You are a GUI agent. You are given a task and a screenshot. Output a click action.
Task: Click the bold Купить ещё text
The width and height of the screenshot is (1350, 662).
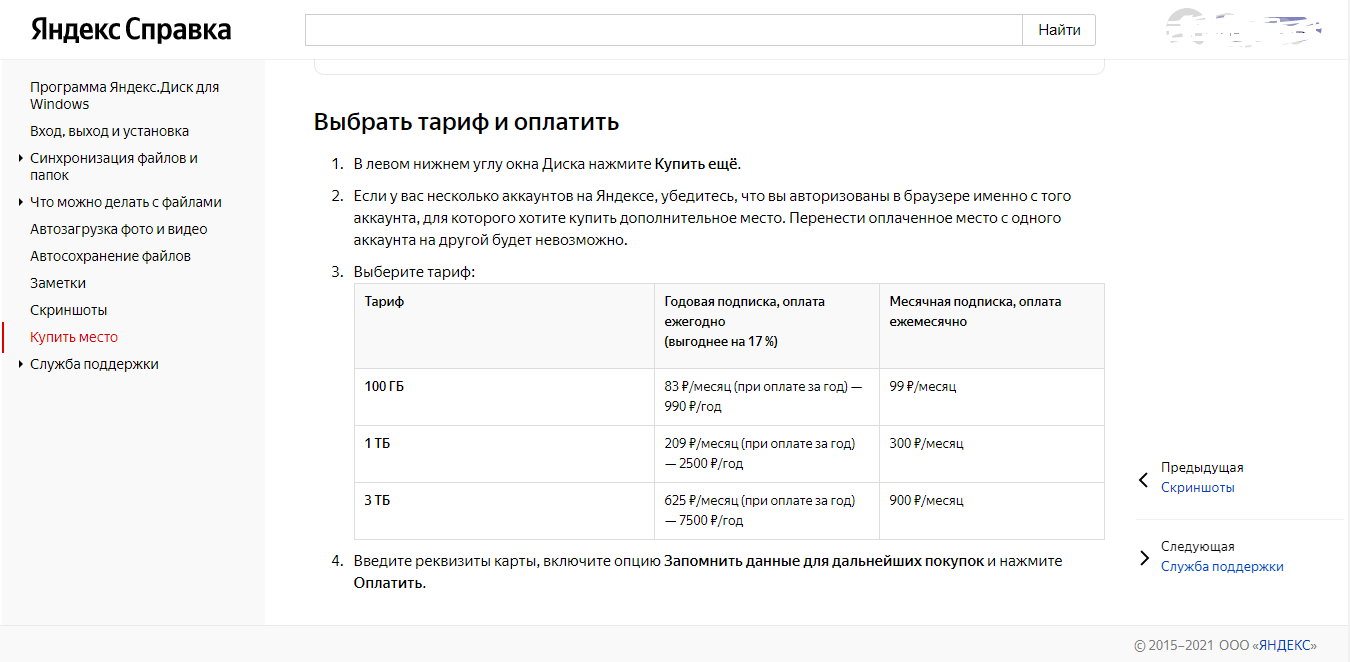pyautogui.click(x=697, y=164)
